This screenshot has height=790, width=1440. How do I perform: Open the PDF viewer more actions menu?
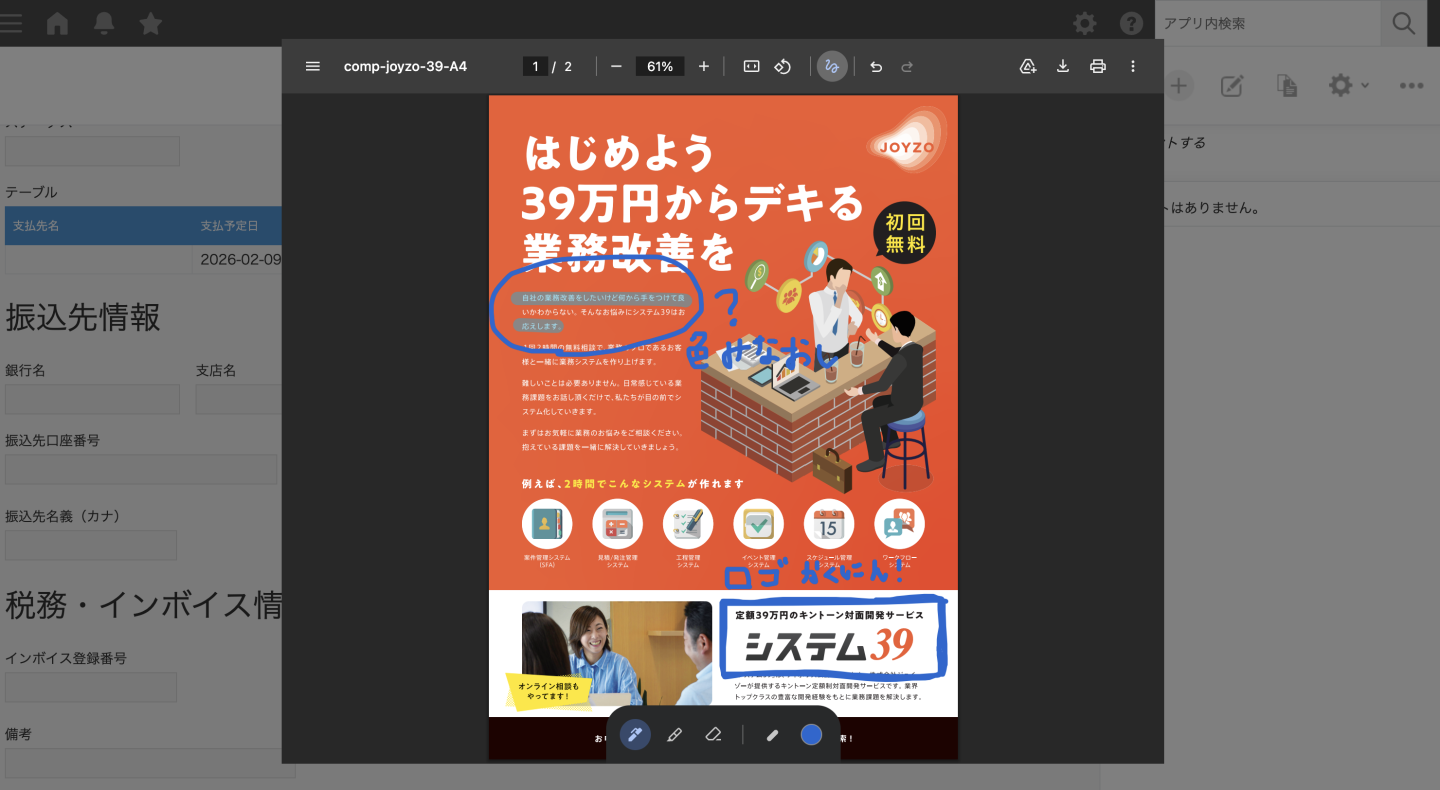pos(1133,66)
